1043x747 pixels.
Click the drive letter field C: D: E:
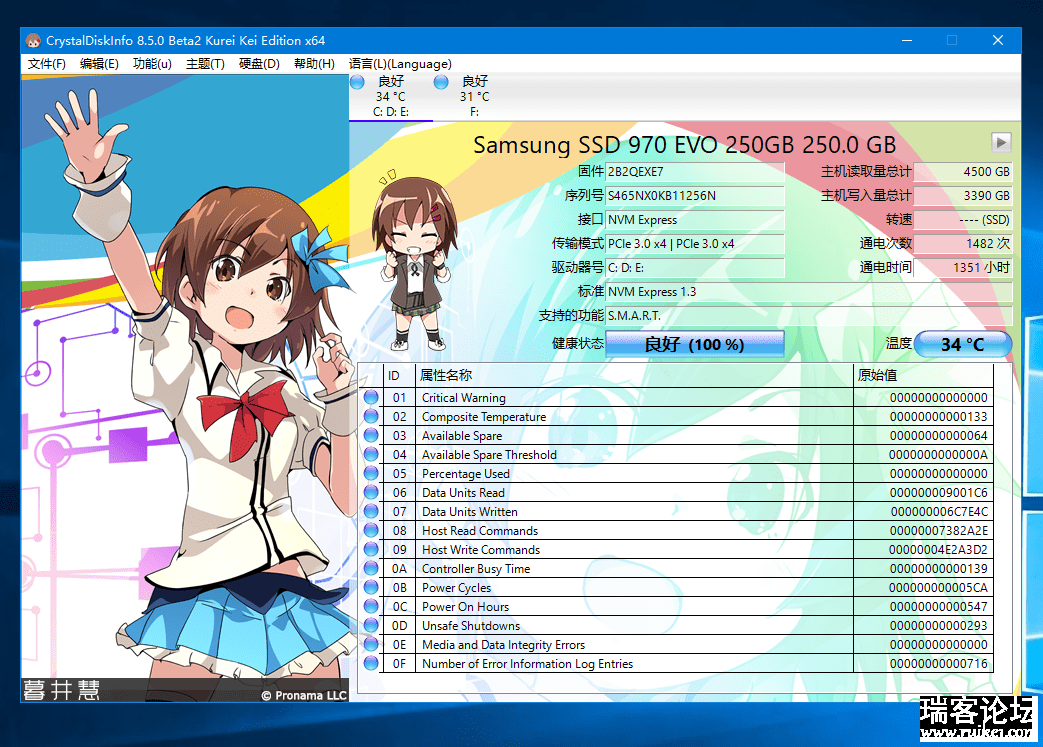(694, 267)
